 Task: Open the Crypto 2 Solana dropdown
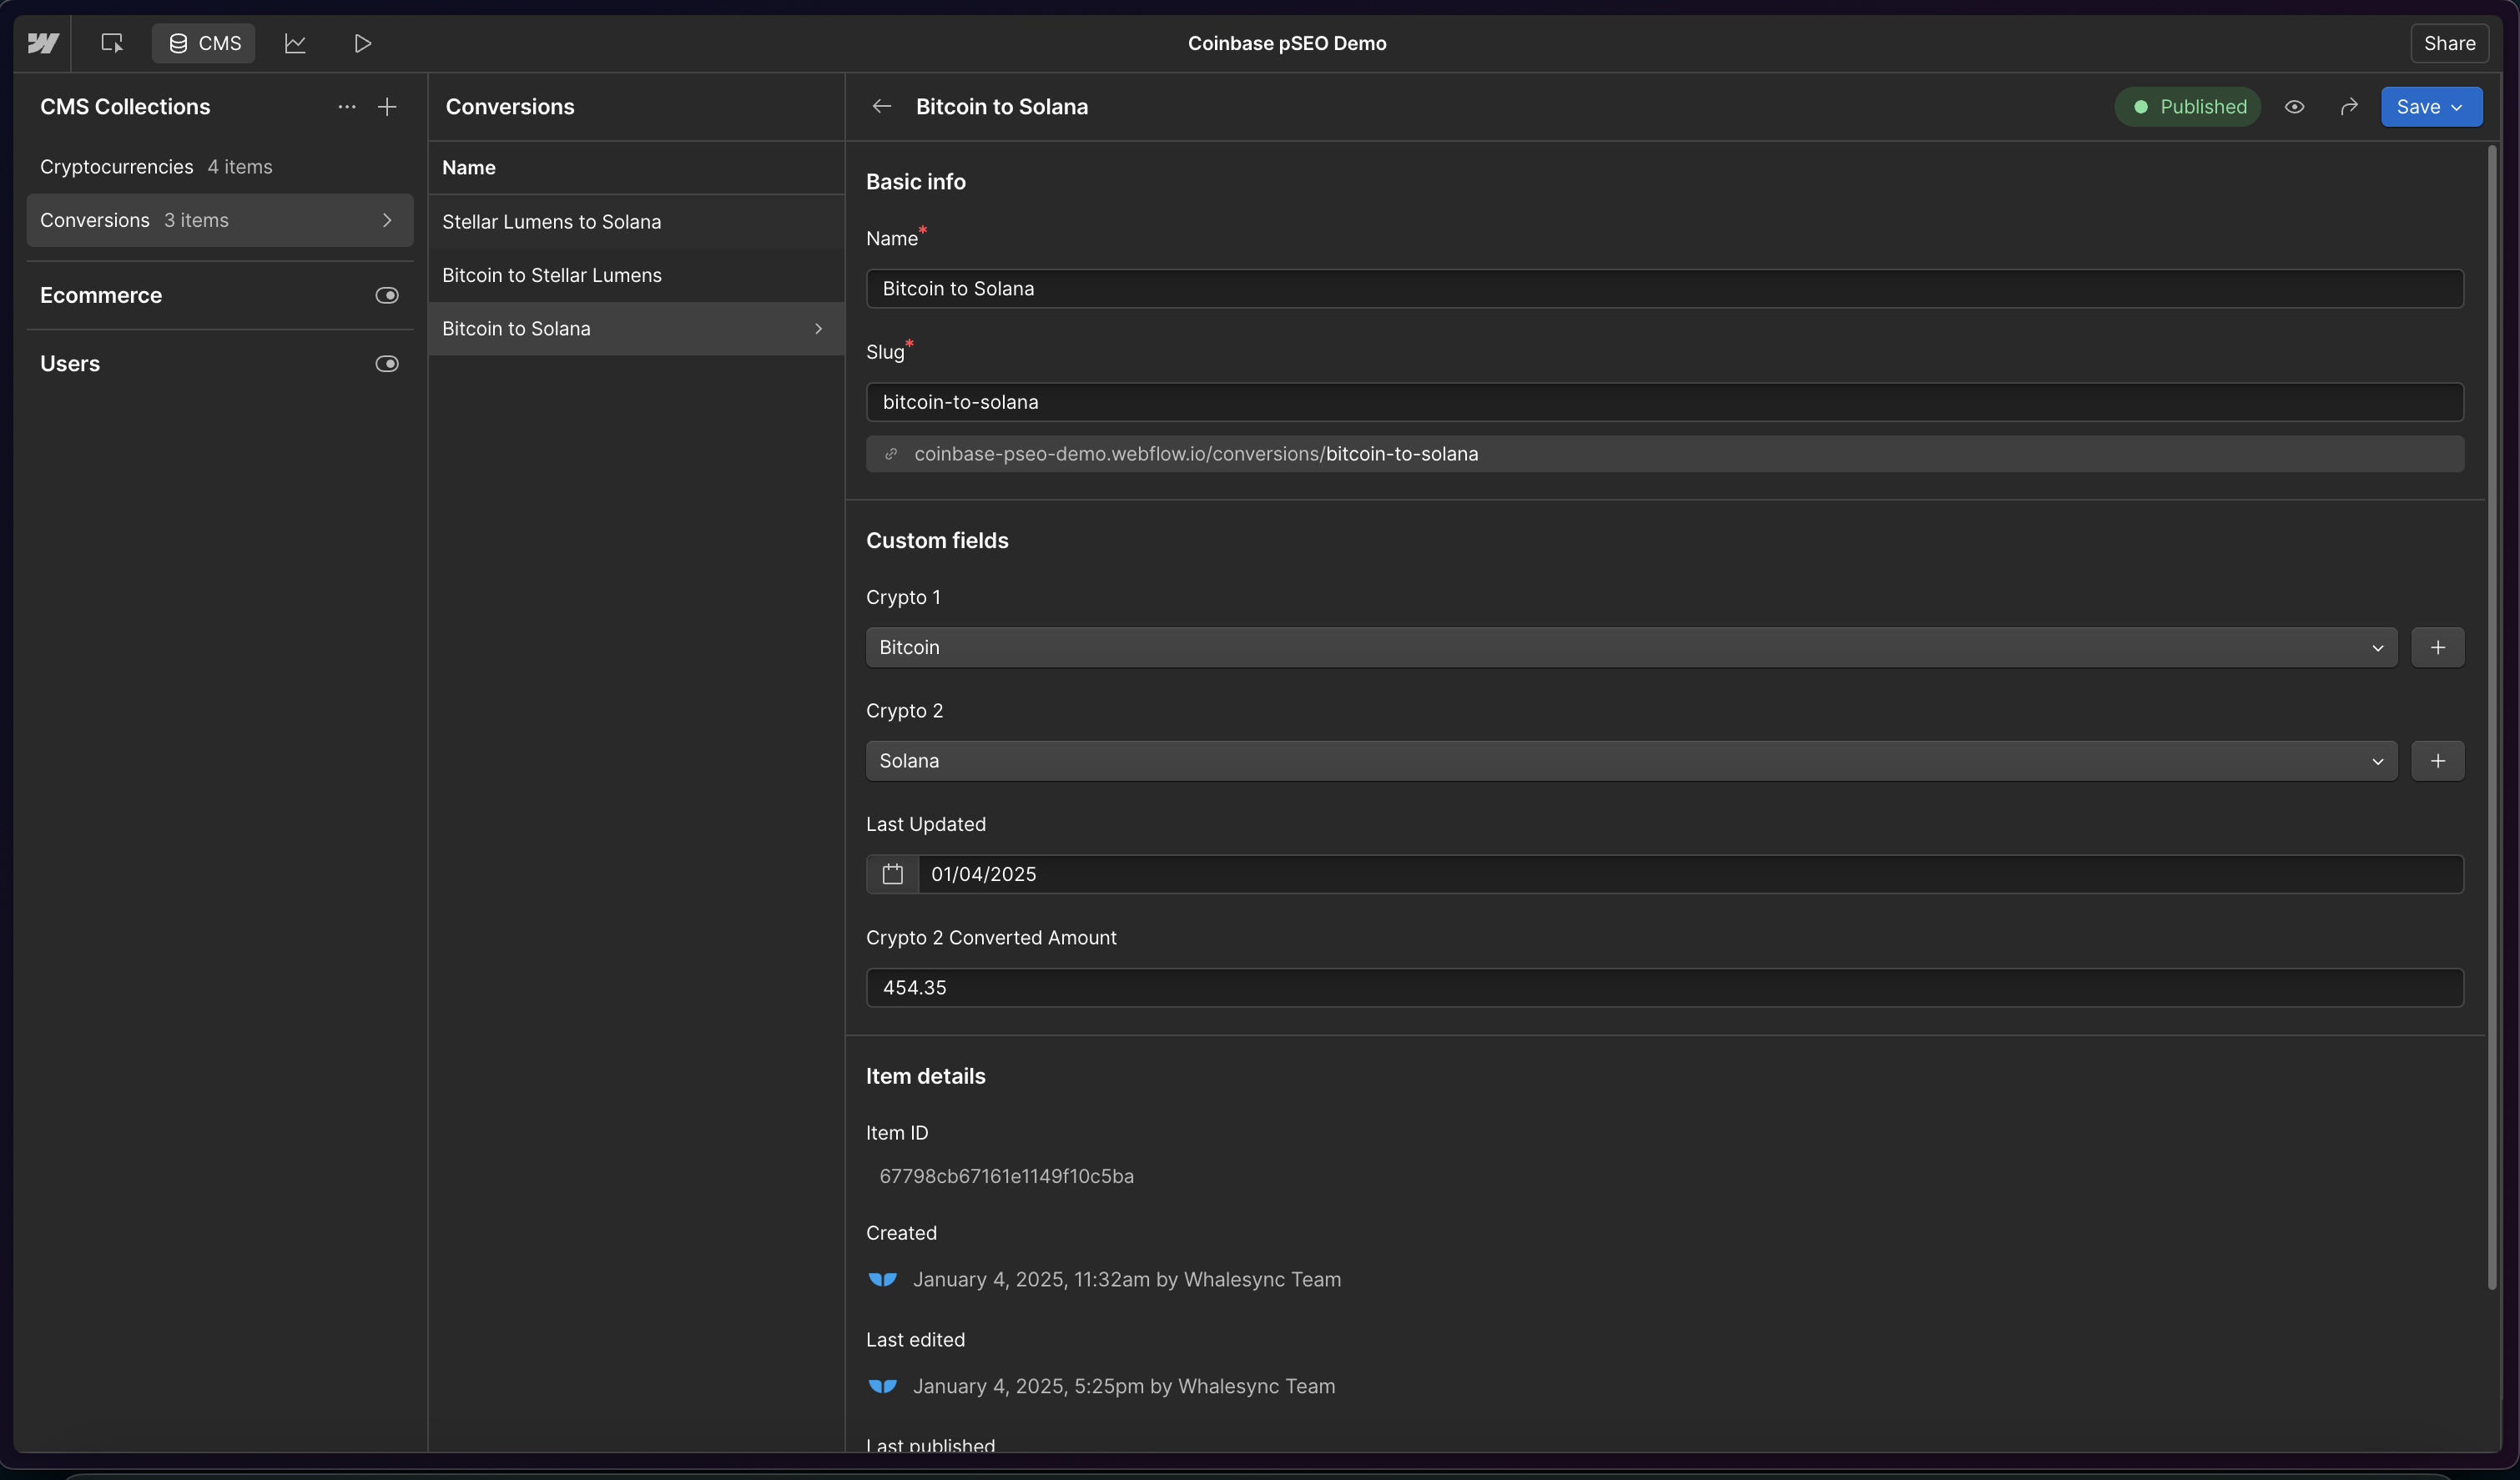(x=1630, y=761)
